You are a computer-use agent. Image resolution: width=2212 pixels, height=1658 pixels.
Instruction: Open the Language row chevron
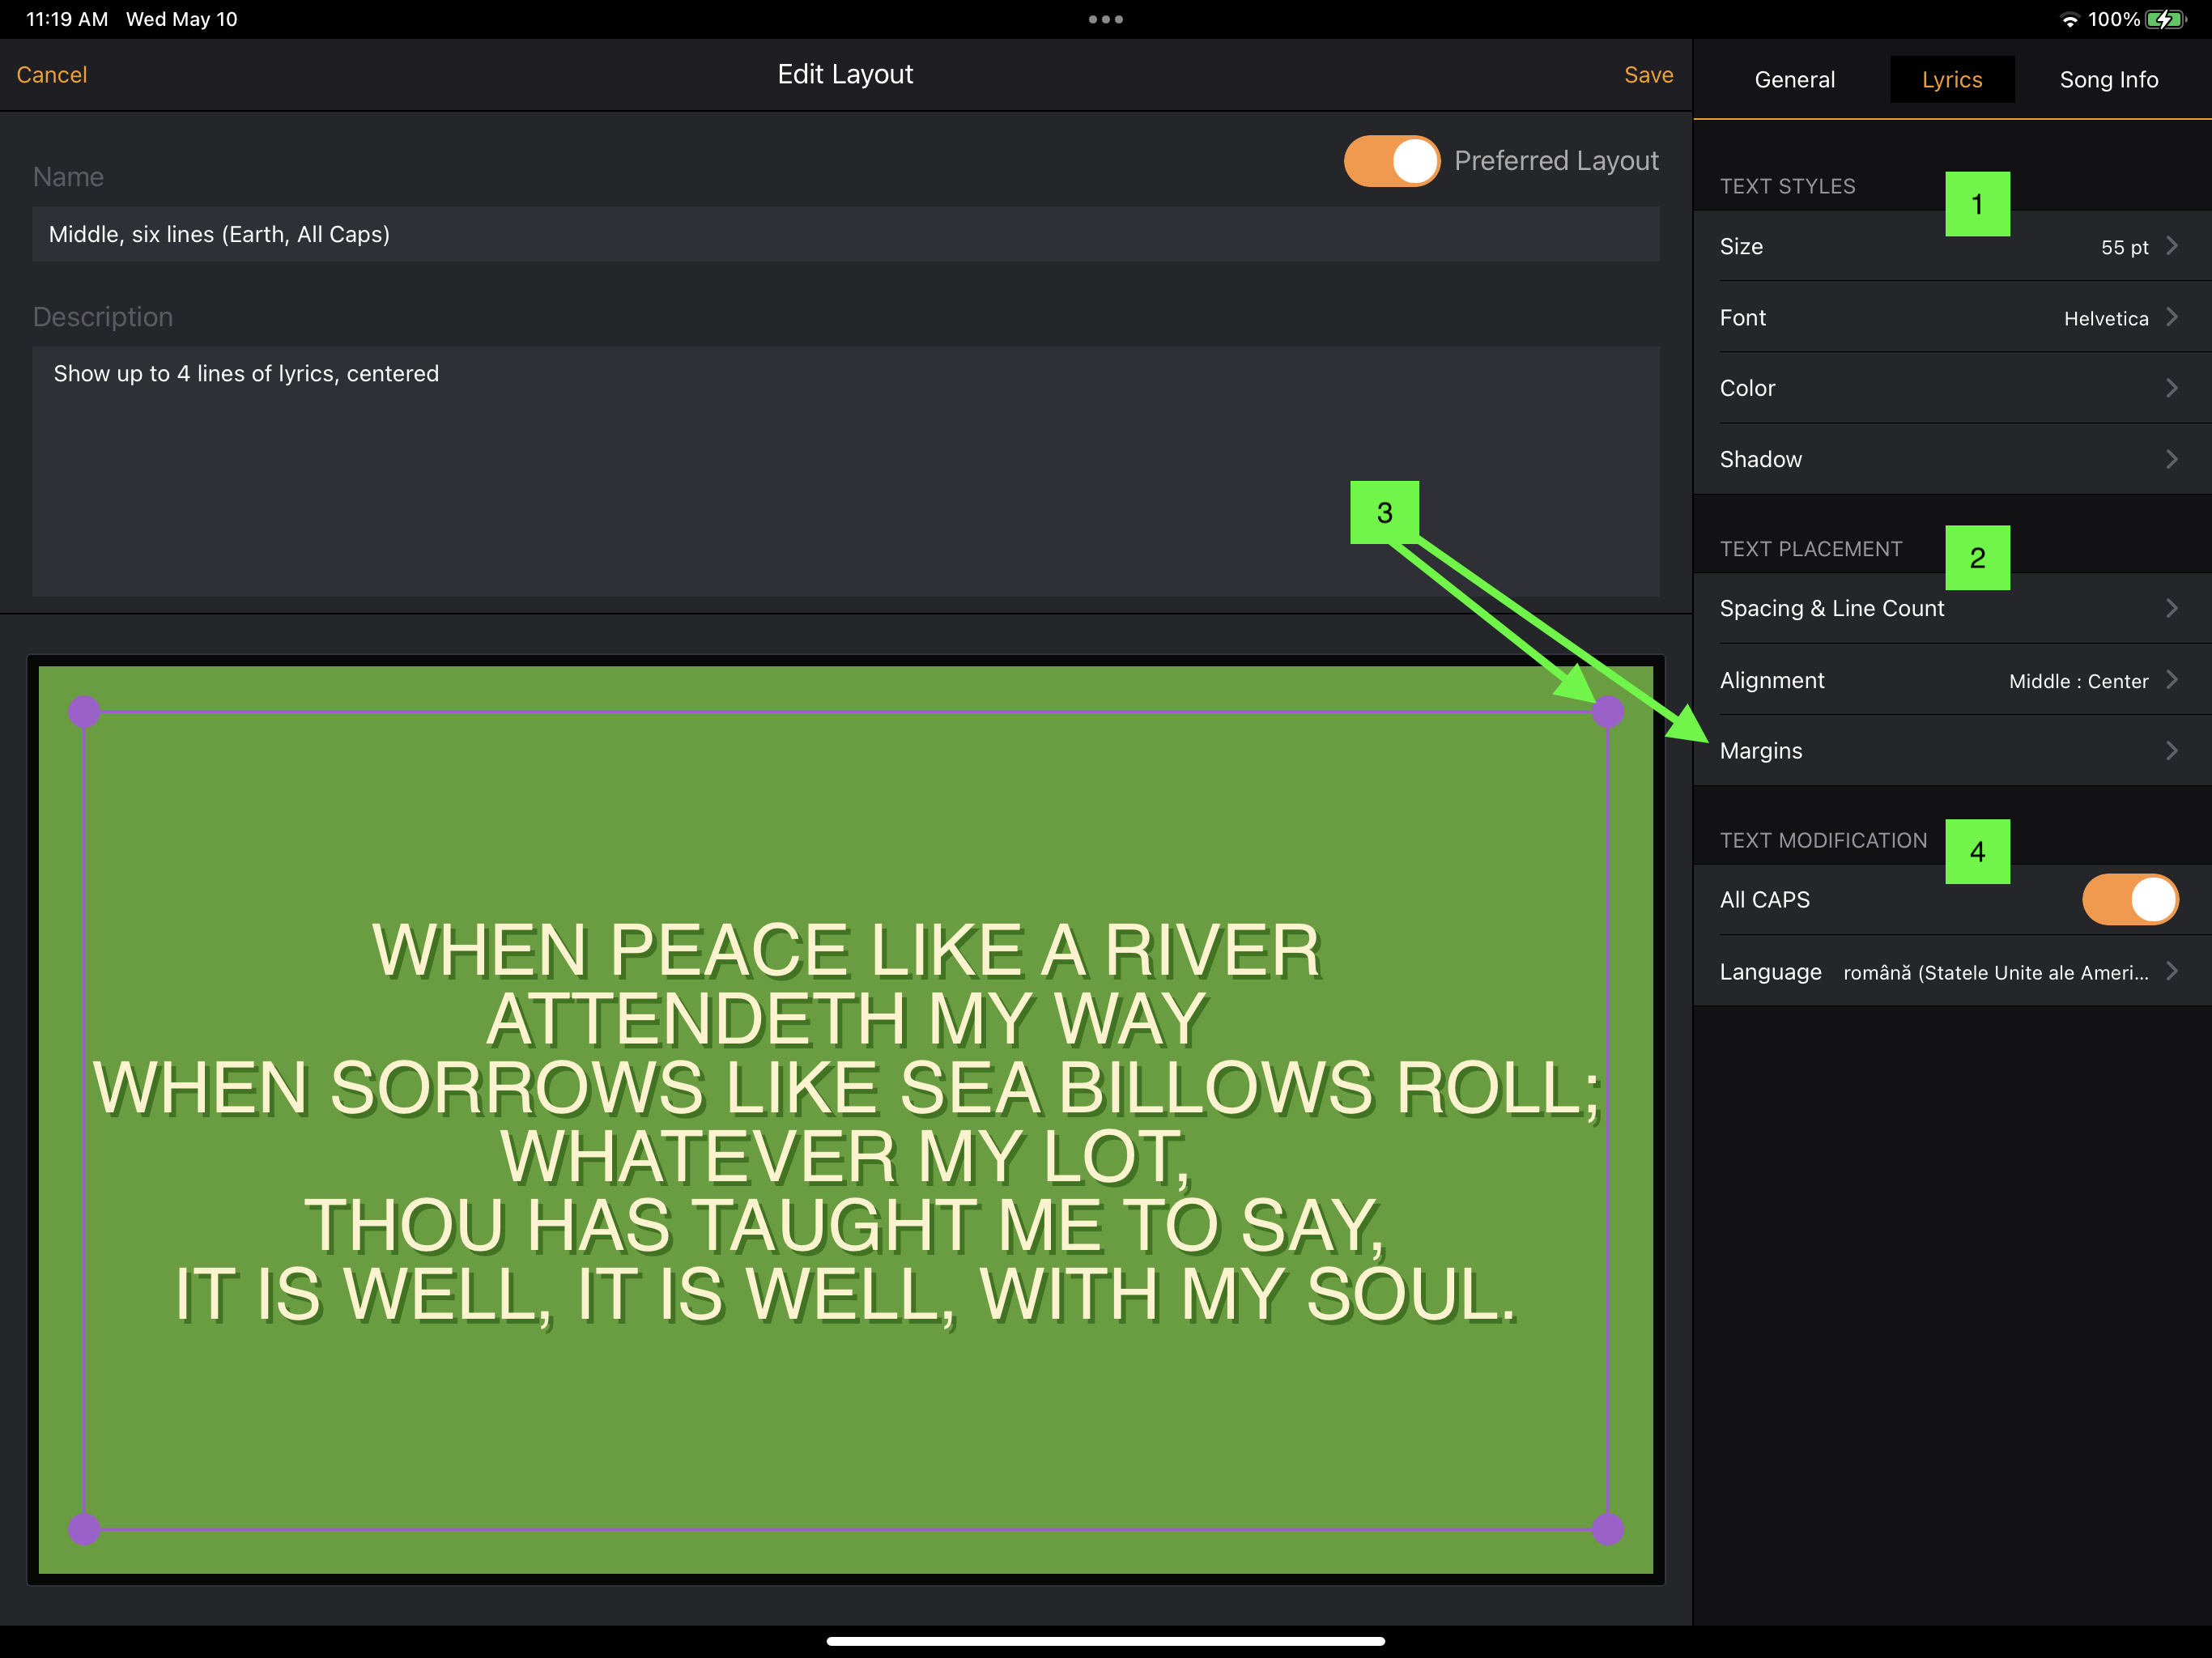point(2171,971)
